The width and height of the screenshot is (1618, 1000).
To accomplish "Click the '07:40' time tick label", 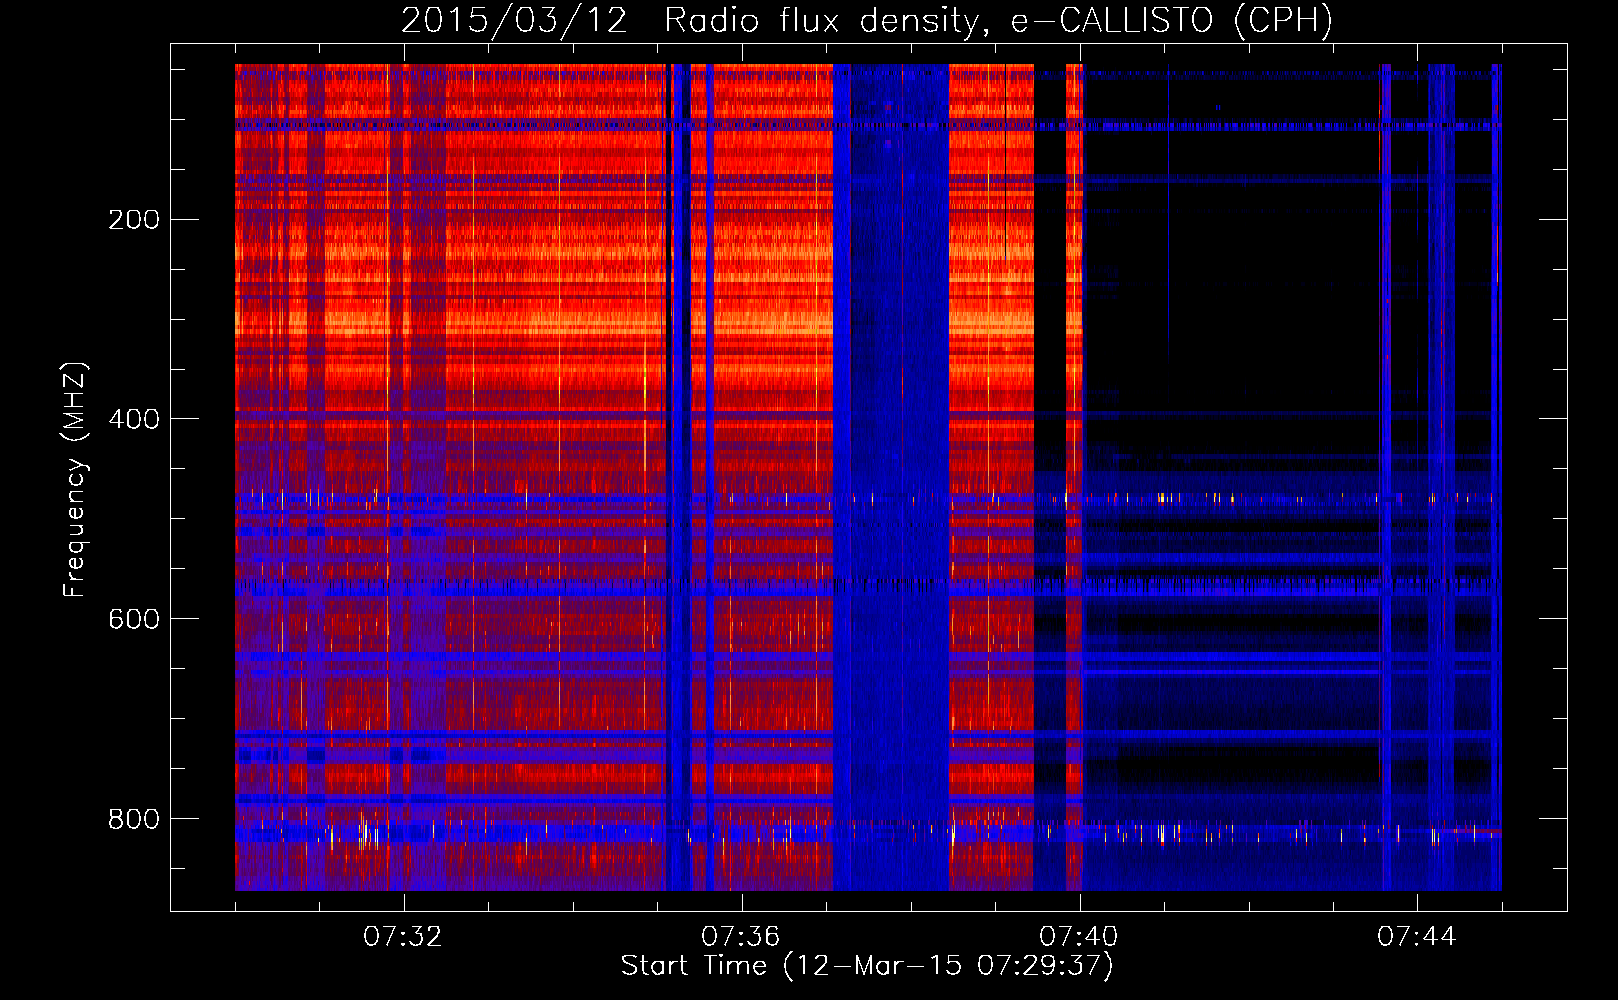I will click(1079, 937).
